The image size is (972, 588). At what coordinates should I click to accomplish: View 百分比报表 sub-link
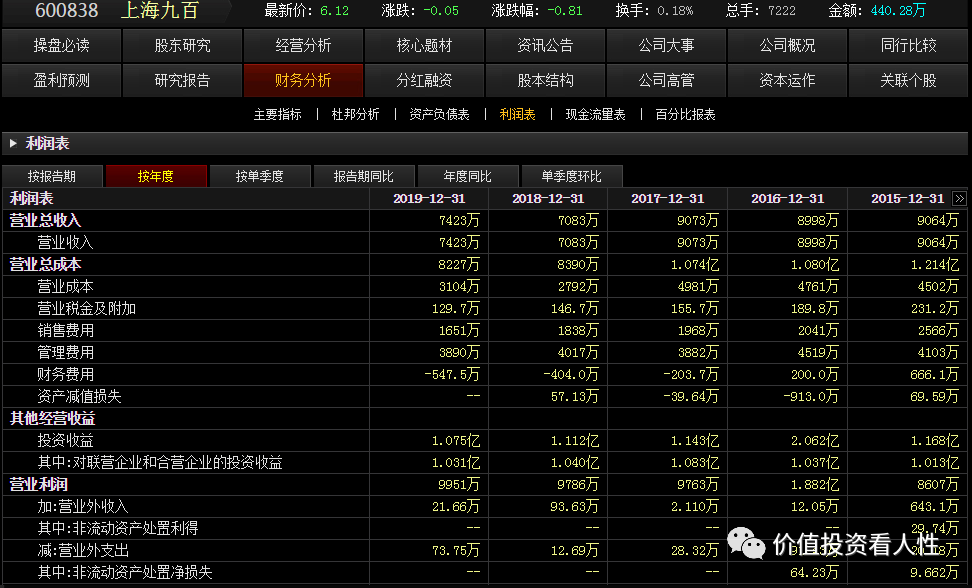pos(685,115)
